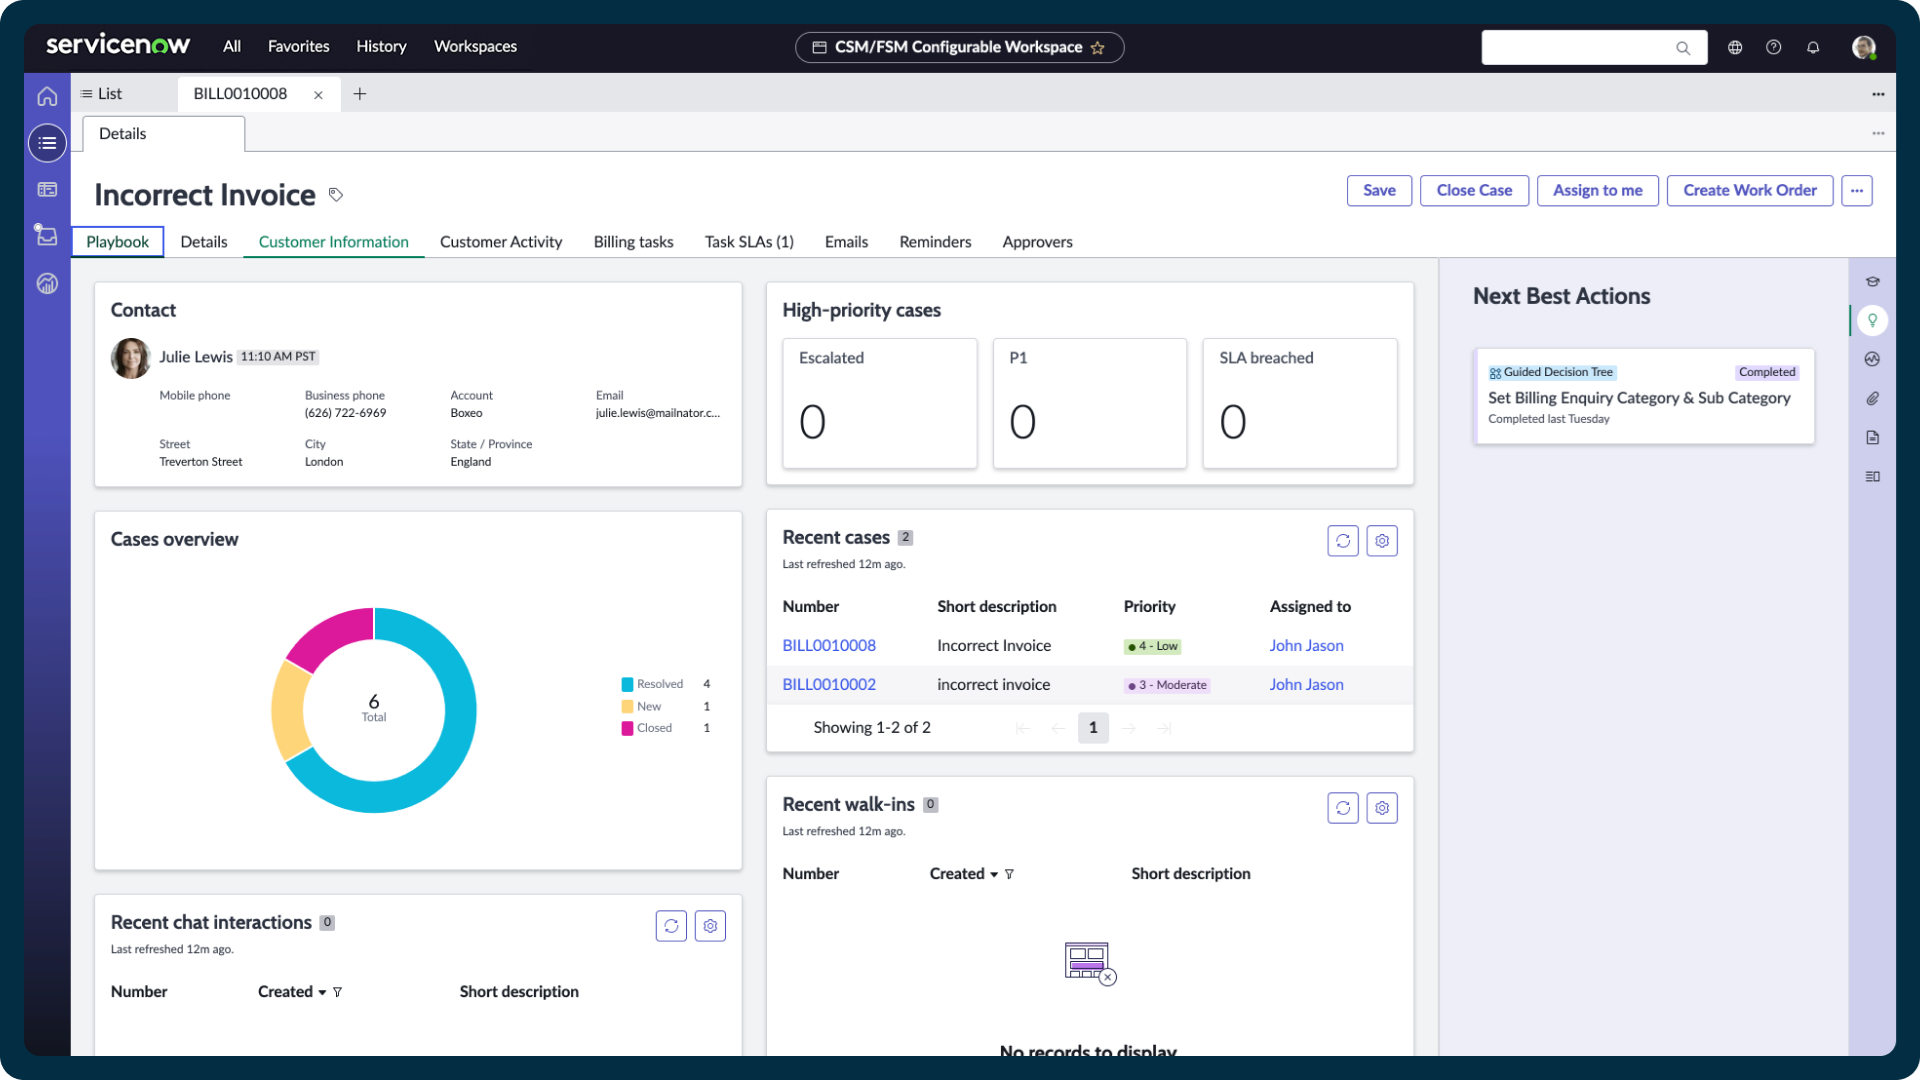
Task: Click the search input field in top bar
Action: click(1582, 46)
